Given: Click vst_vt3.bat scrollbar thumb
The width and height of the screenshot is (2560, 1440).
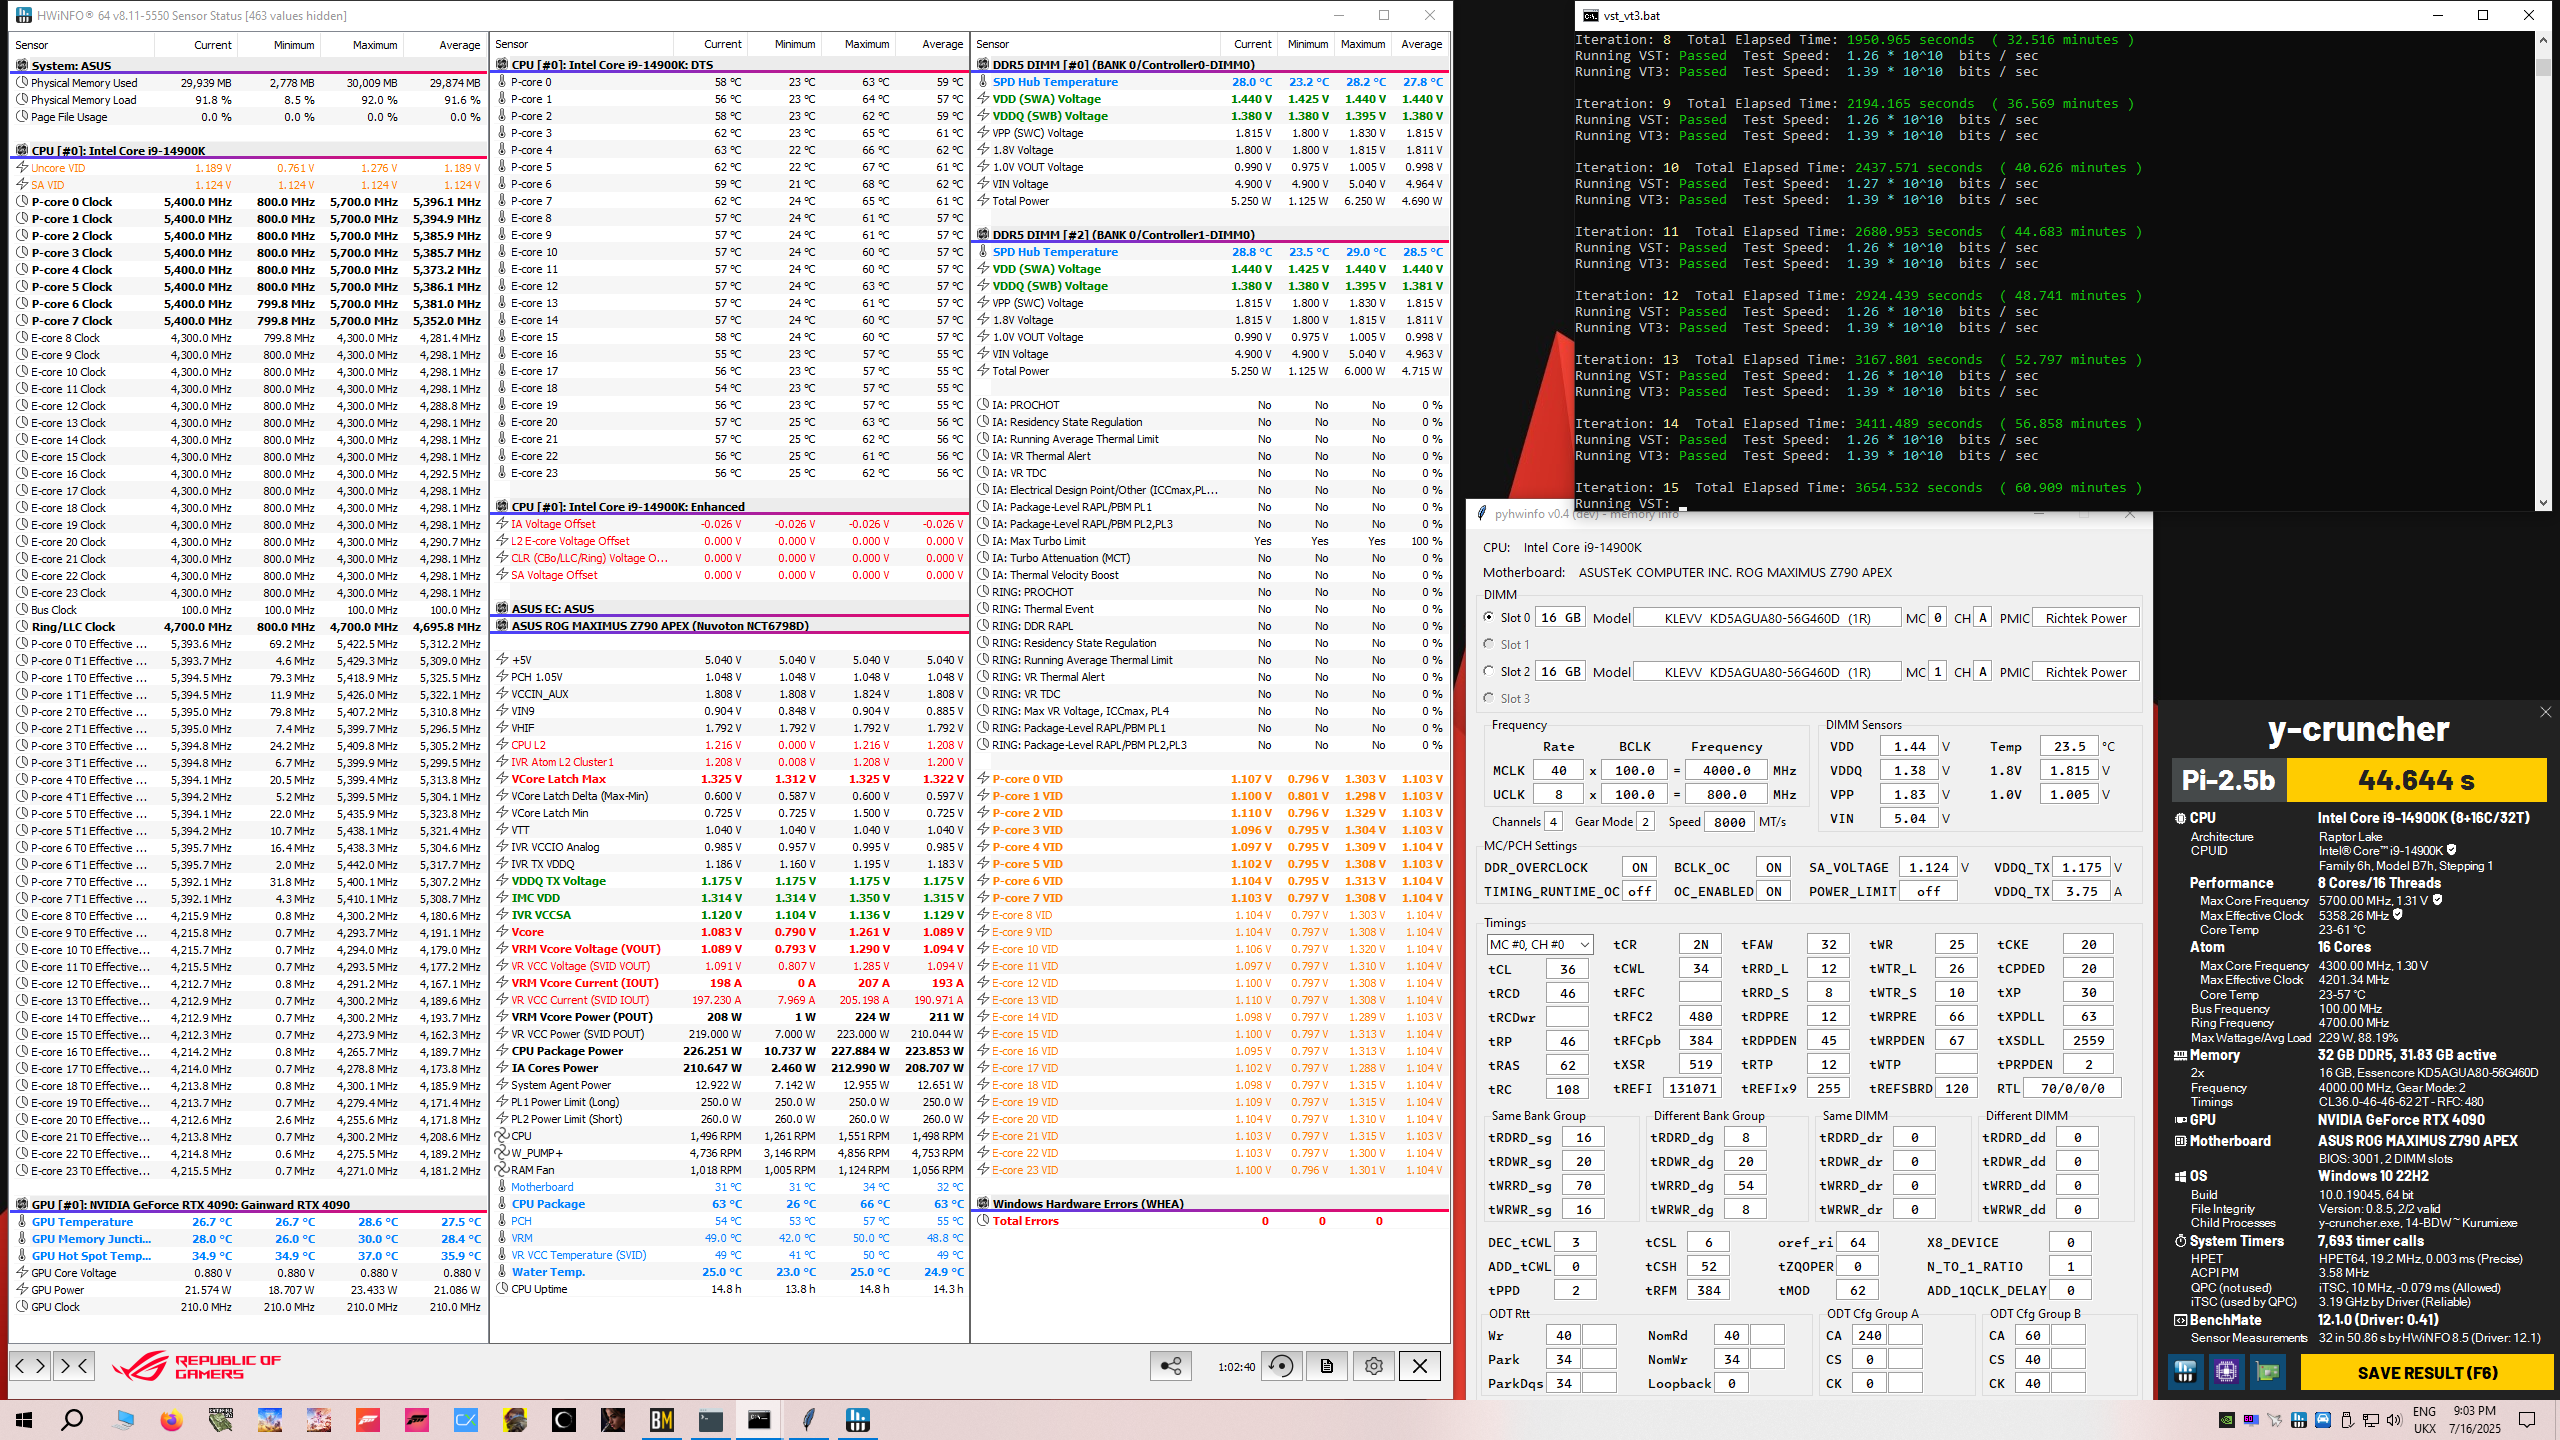Looking at the screenshot, I should click(x=2543, y=67).
